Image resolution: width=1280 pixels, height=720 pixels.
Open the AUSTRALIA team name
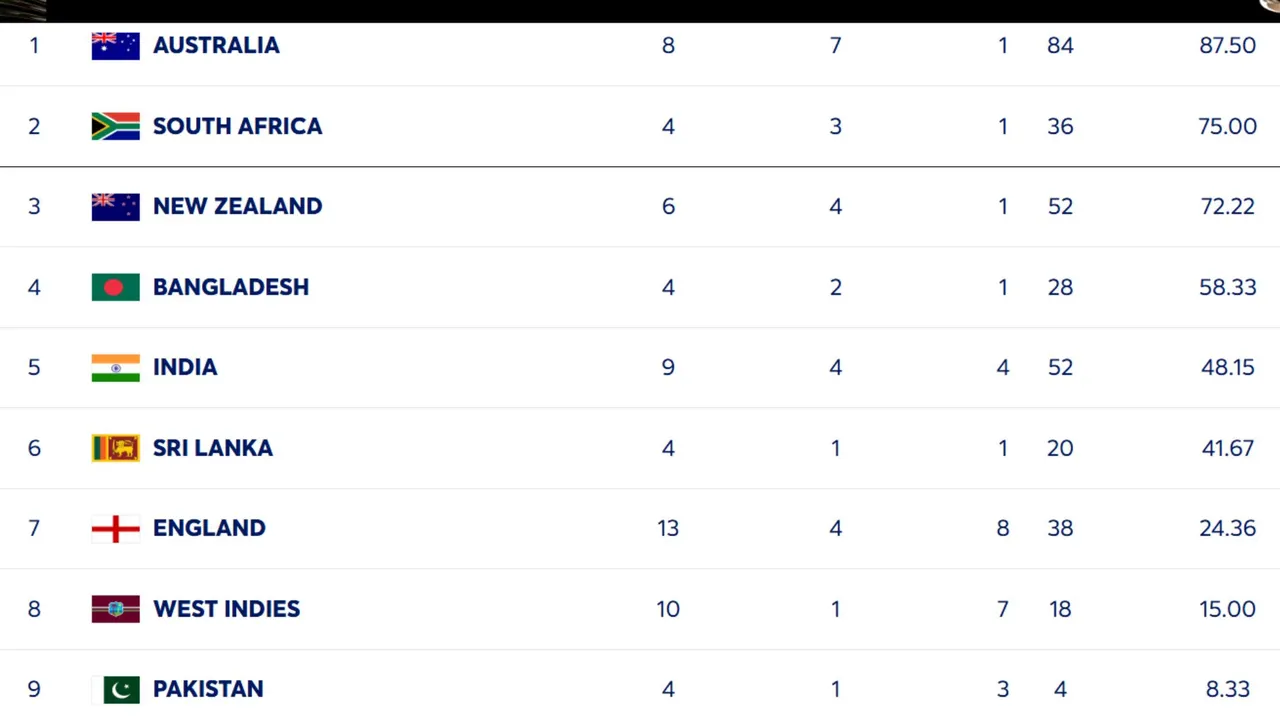pyautogui.click(x=216, y=46)
